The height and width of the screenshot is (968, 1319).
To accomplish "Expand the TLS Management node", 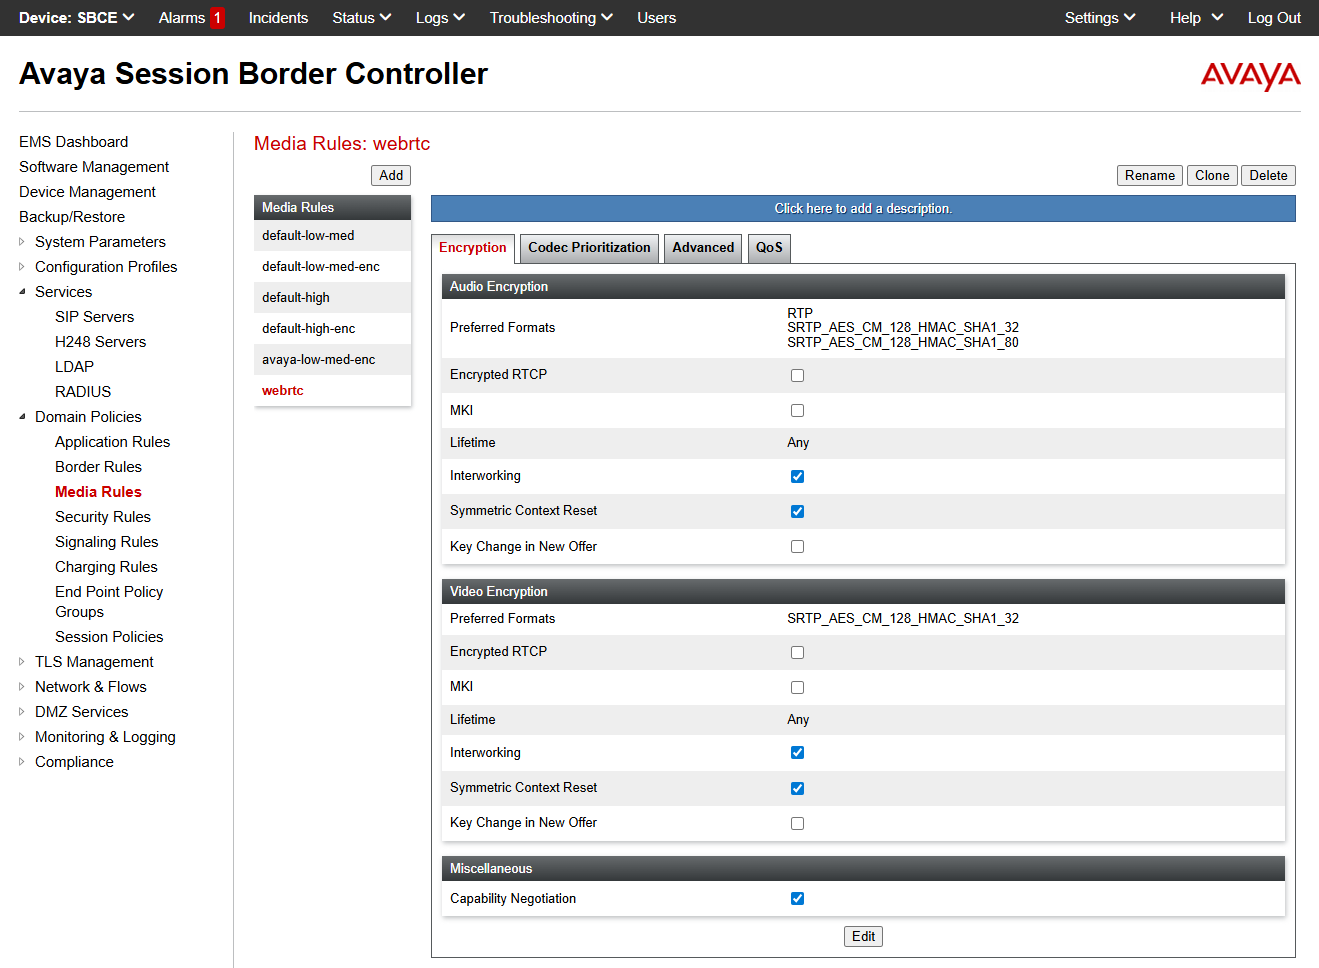I will [22, 662].
